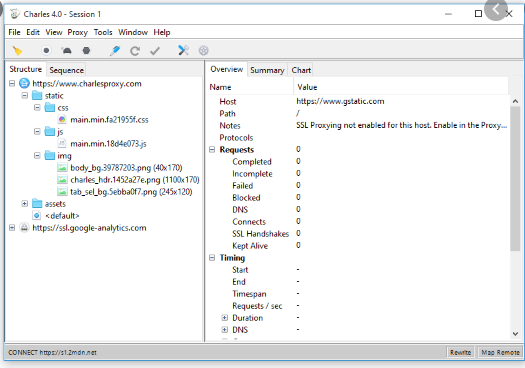Switch to the Summary tab
The width and height of the screenshot is (525, 368).
(267, 70)
